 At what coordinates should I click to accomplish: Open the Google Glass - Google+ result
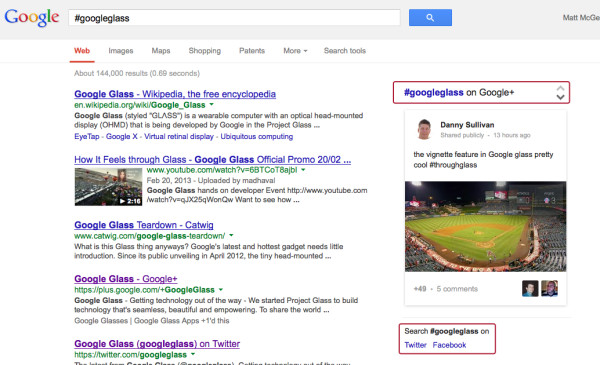(126, 279)
